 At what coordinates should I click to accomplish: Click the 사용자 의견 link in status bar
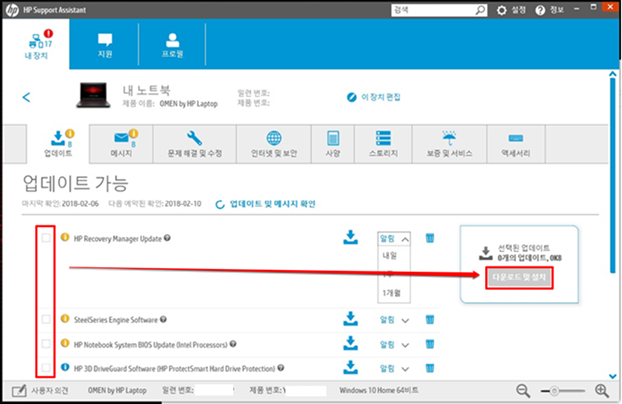coord(50,391)
